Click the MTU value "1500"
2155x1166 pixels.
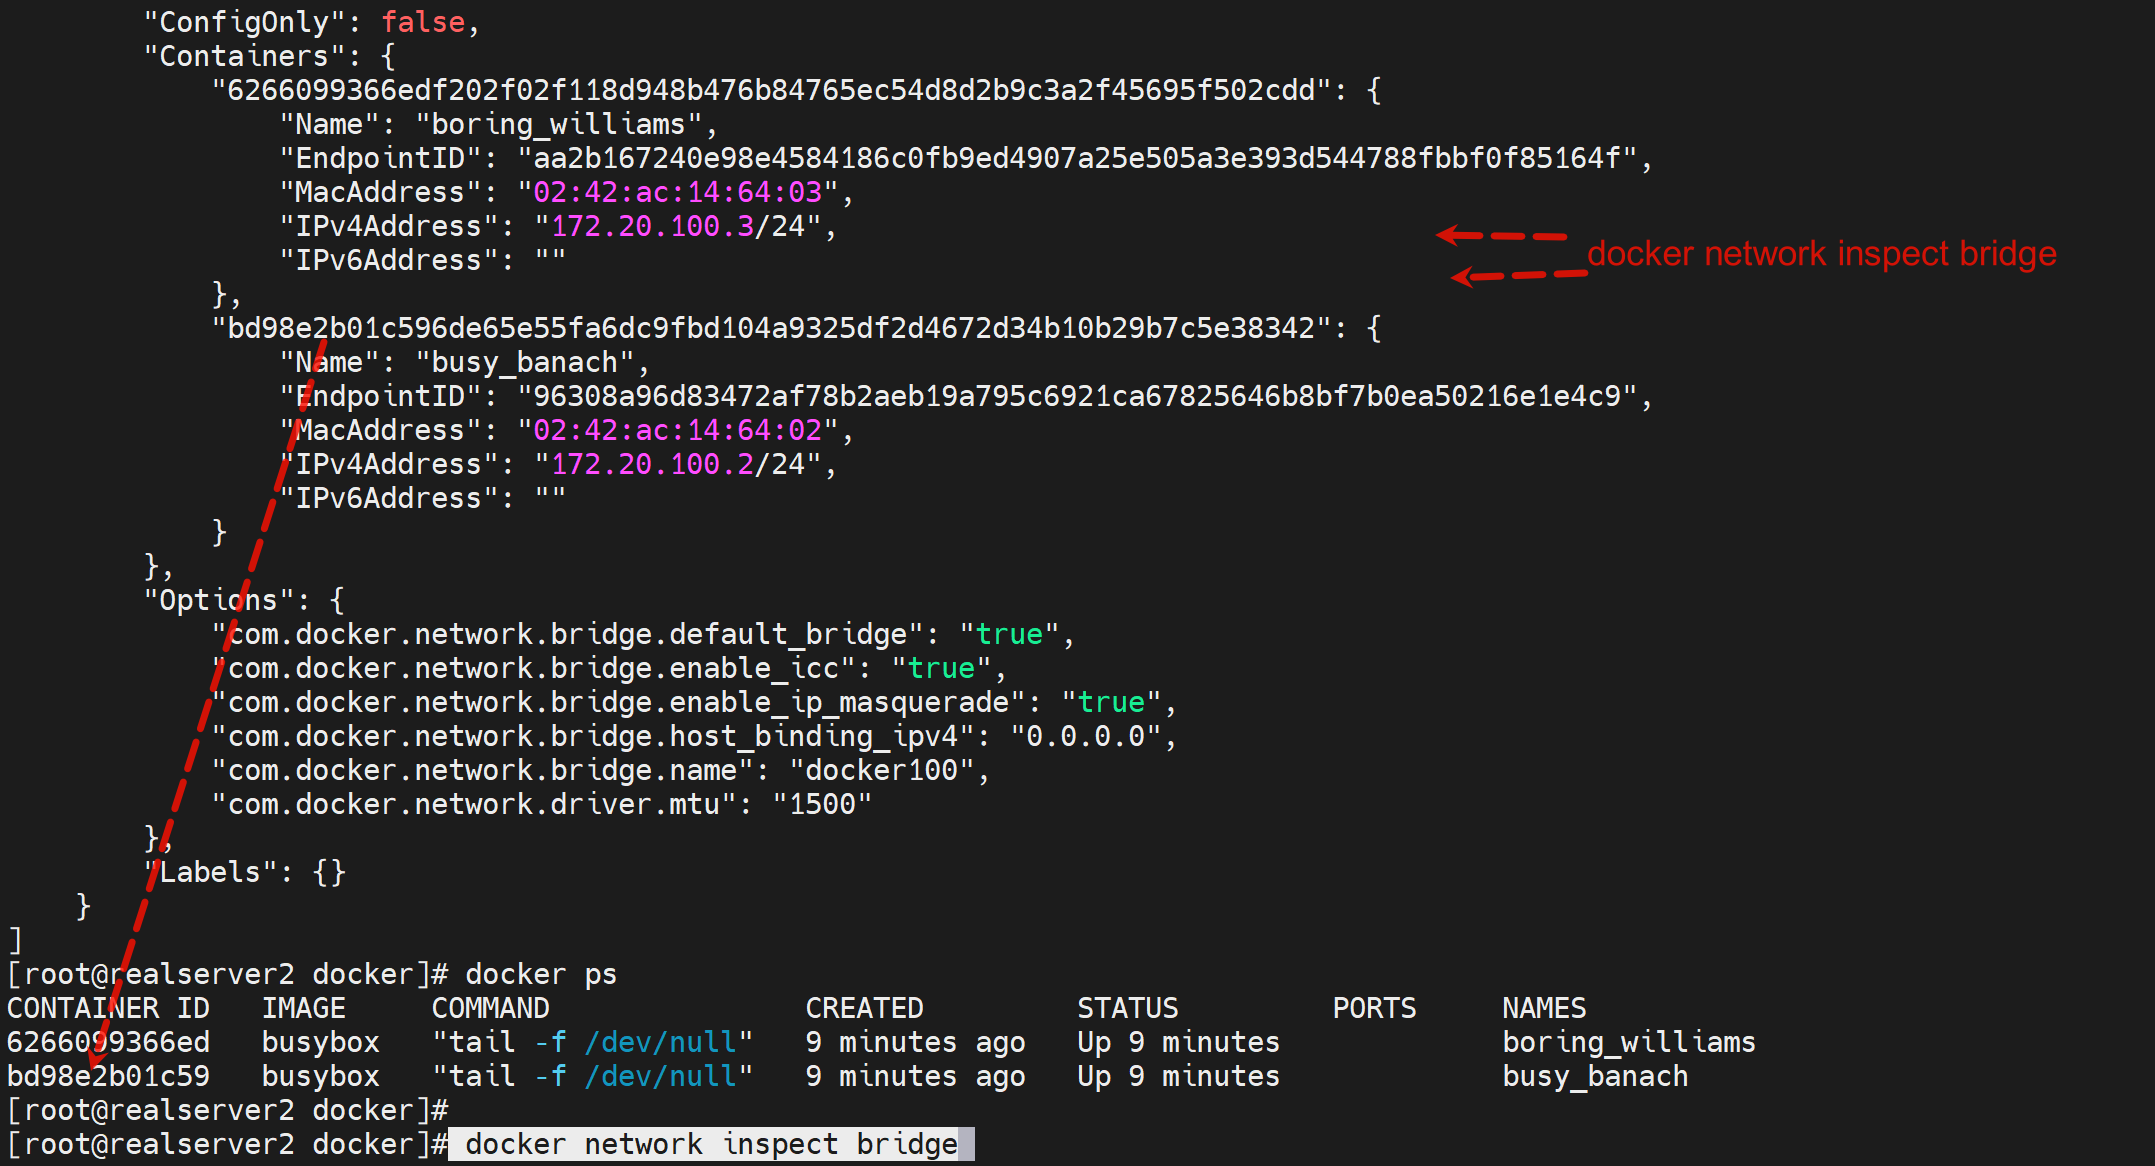[x=822, y=804]
